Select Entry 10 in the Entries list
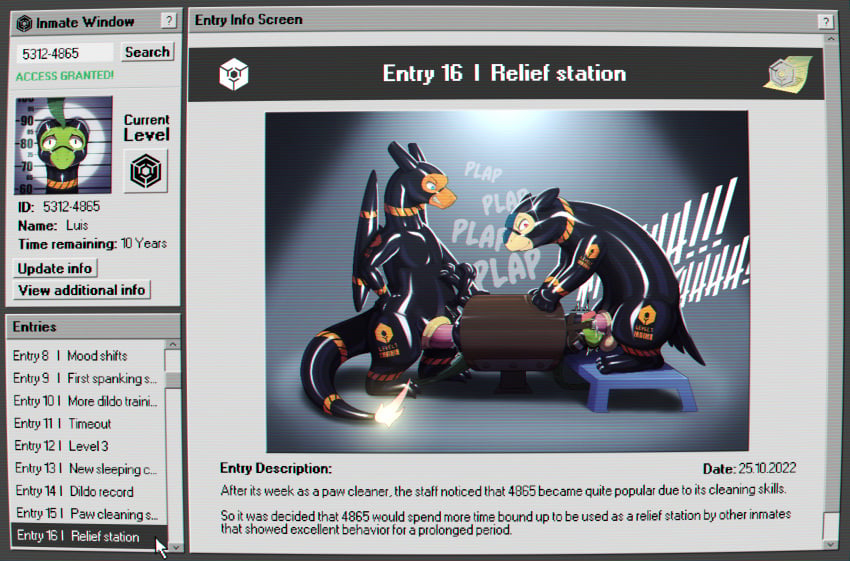 point(87,401)
